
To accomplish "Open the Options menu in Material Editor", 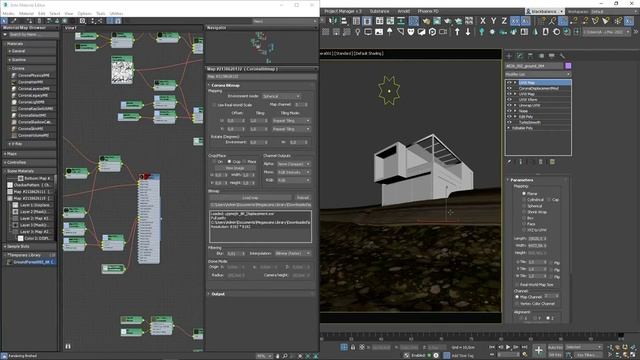I will 84,13.
